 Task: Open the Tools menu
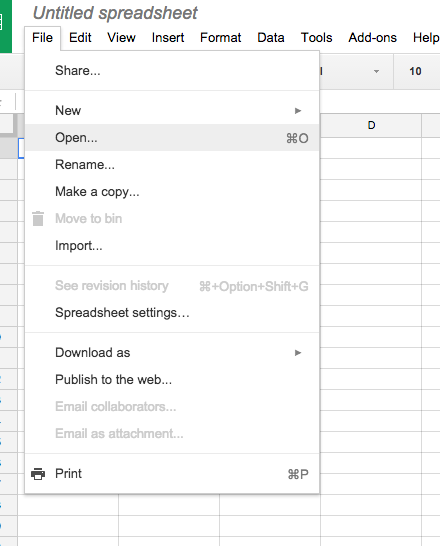tap(316, 38)
